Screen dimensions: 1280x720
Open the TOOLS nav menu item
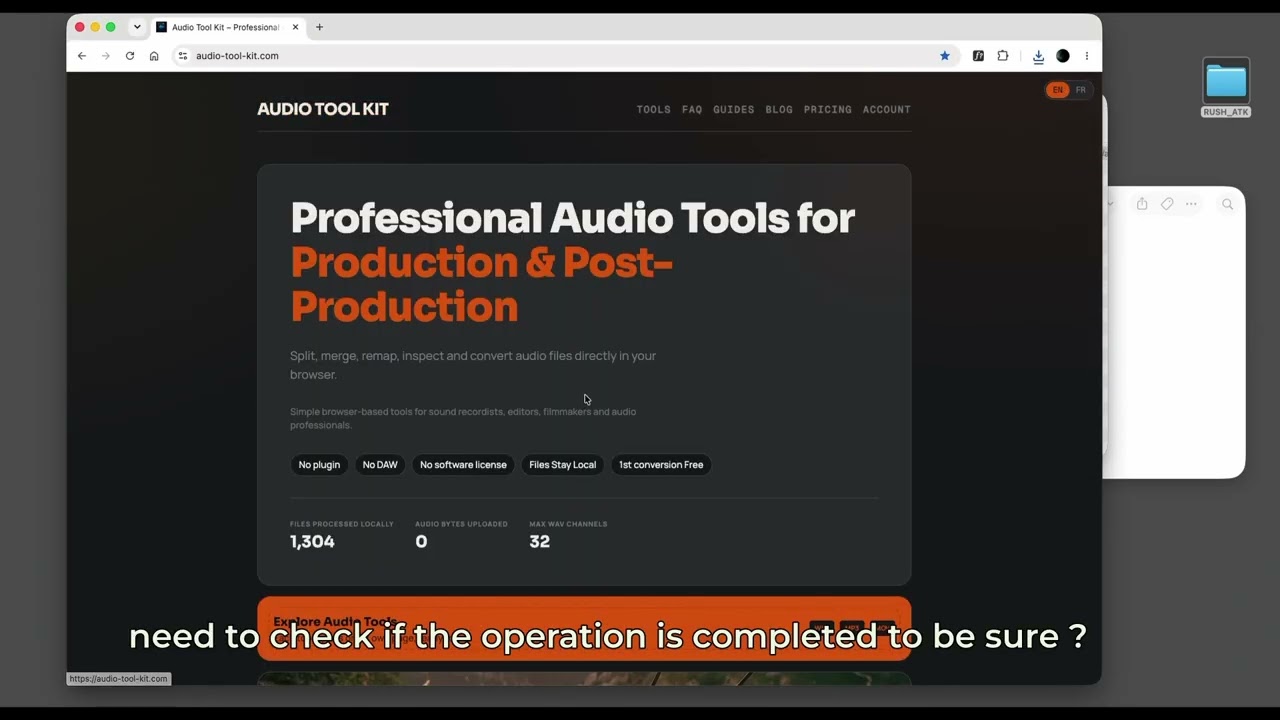point(653,110)
